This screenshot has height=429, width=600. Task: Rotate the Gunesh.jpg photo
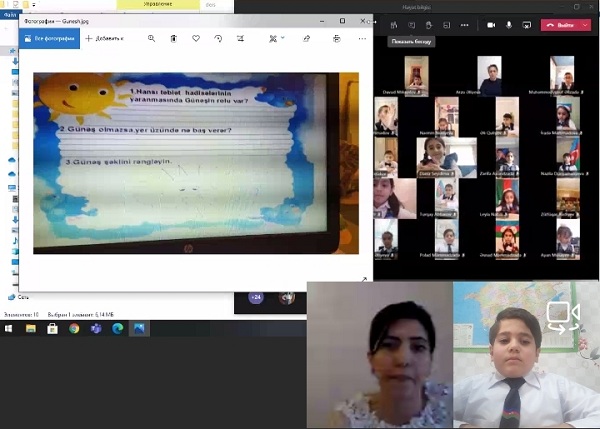coord(218,39)
